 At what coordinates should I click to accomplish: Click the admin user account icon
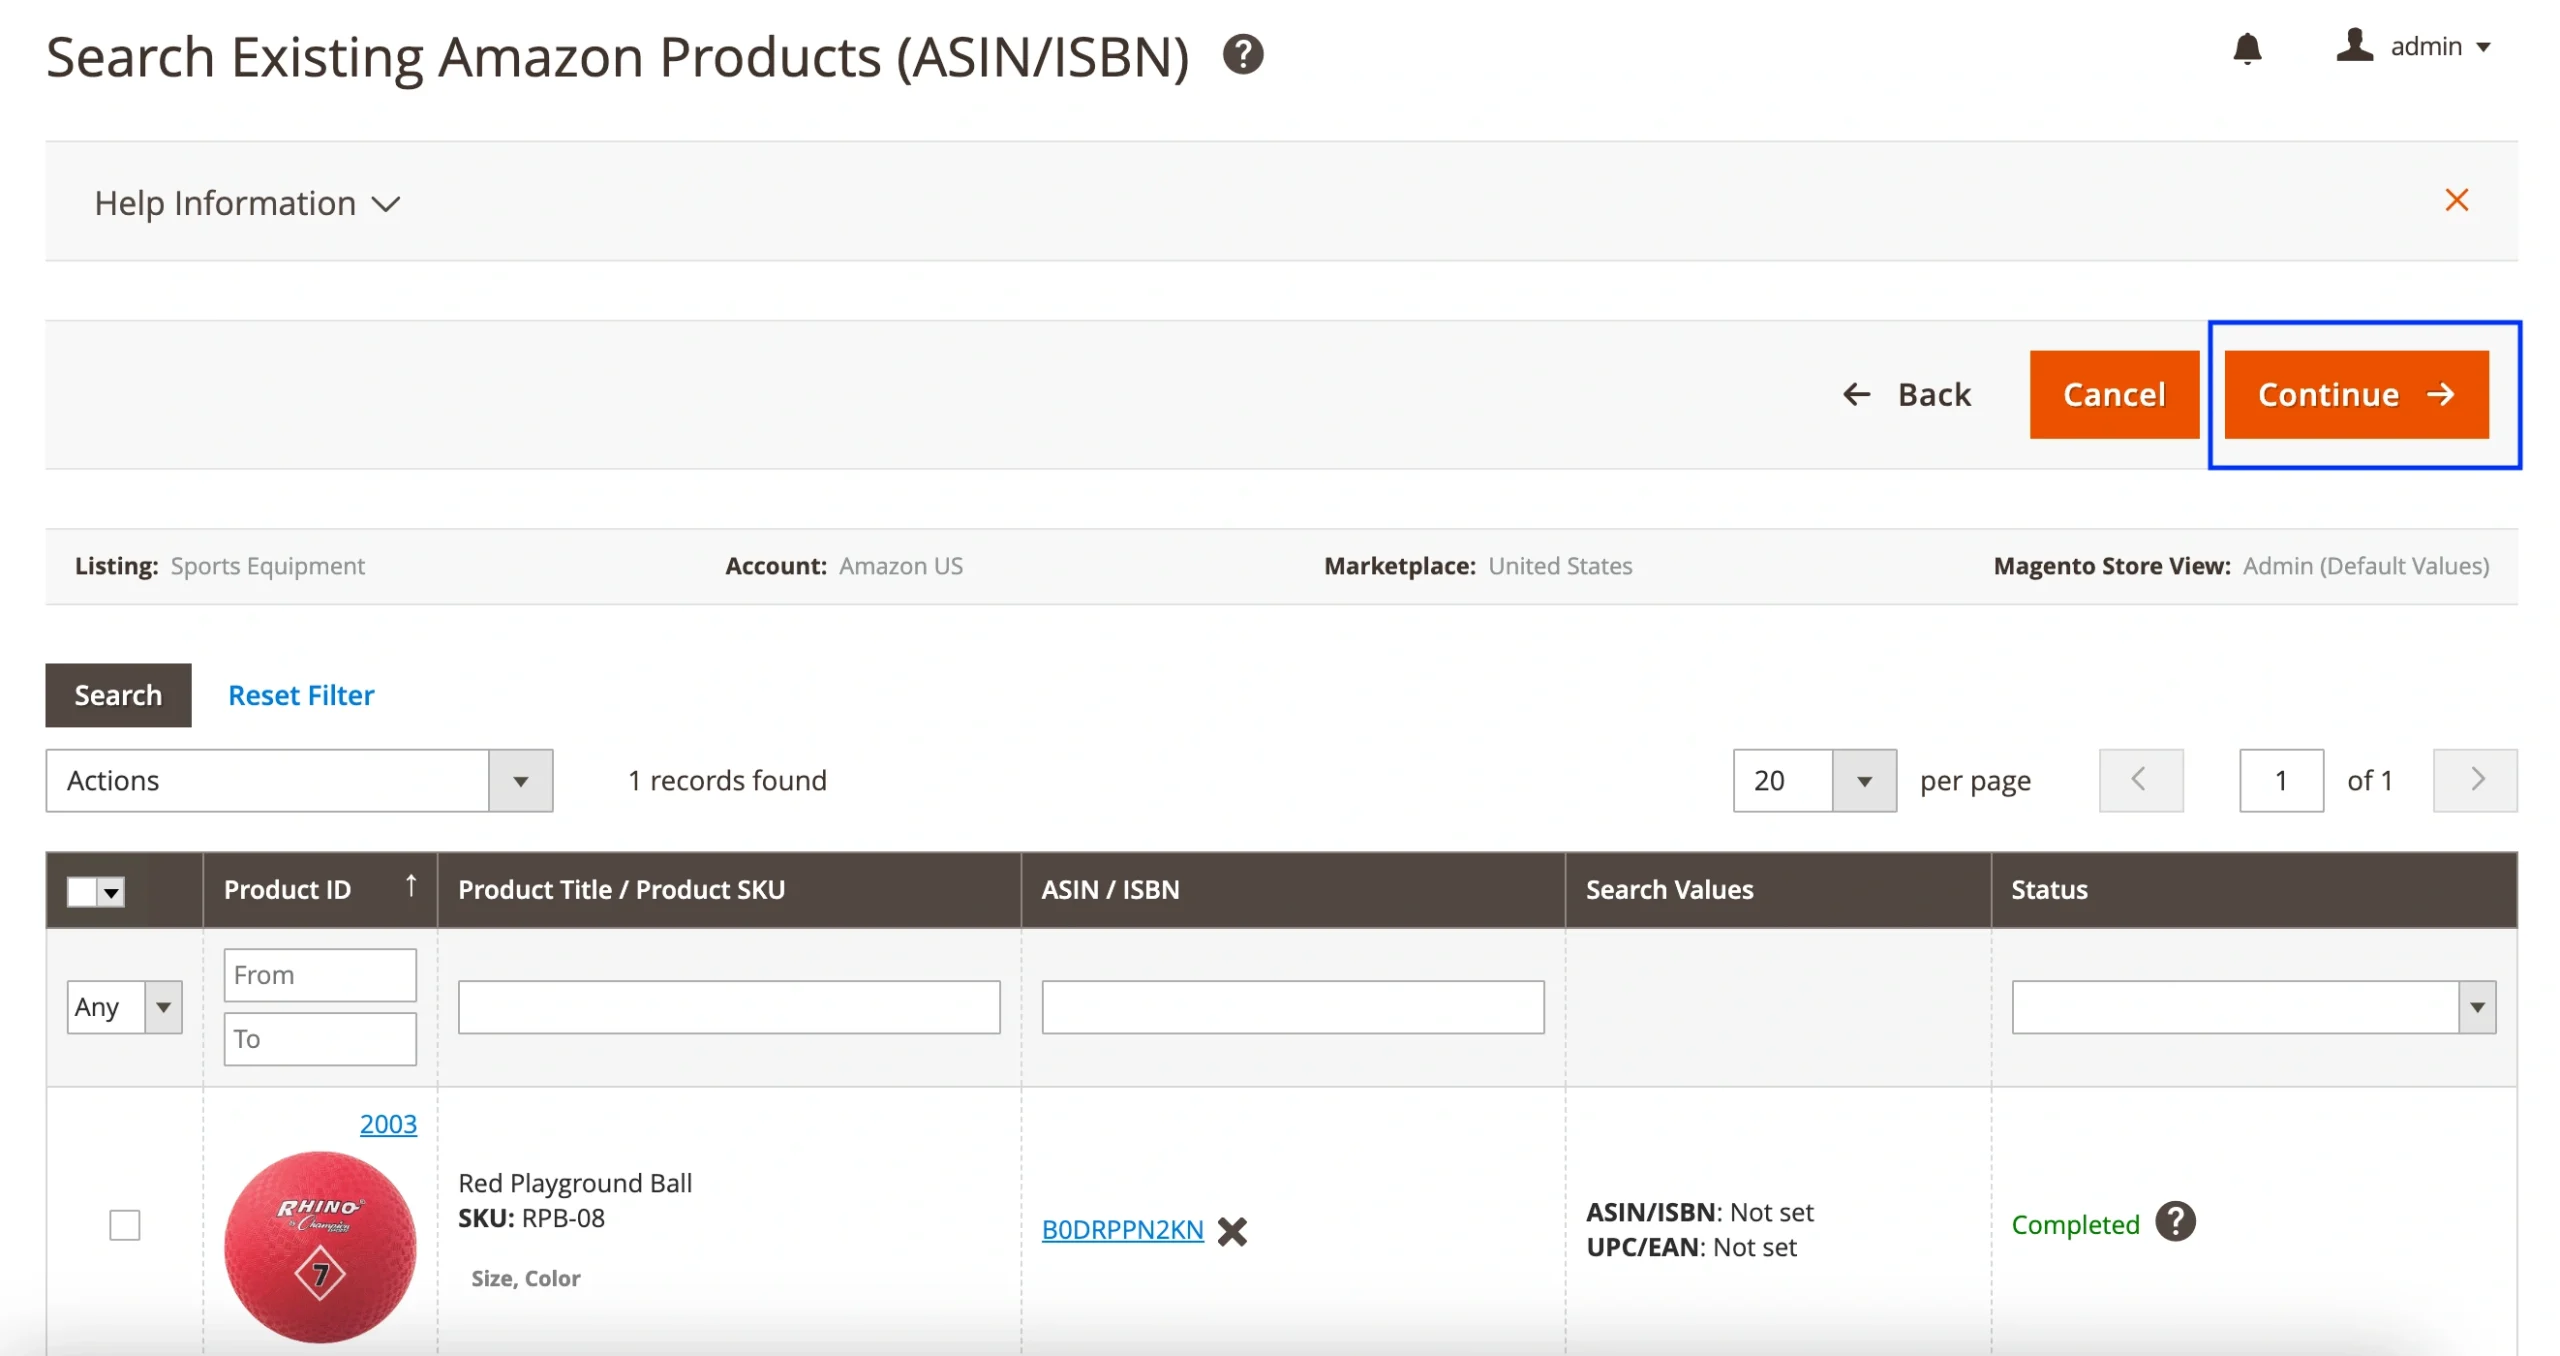(2354, 46)
